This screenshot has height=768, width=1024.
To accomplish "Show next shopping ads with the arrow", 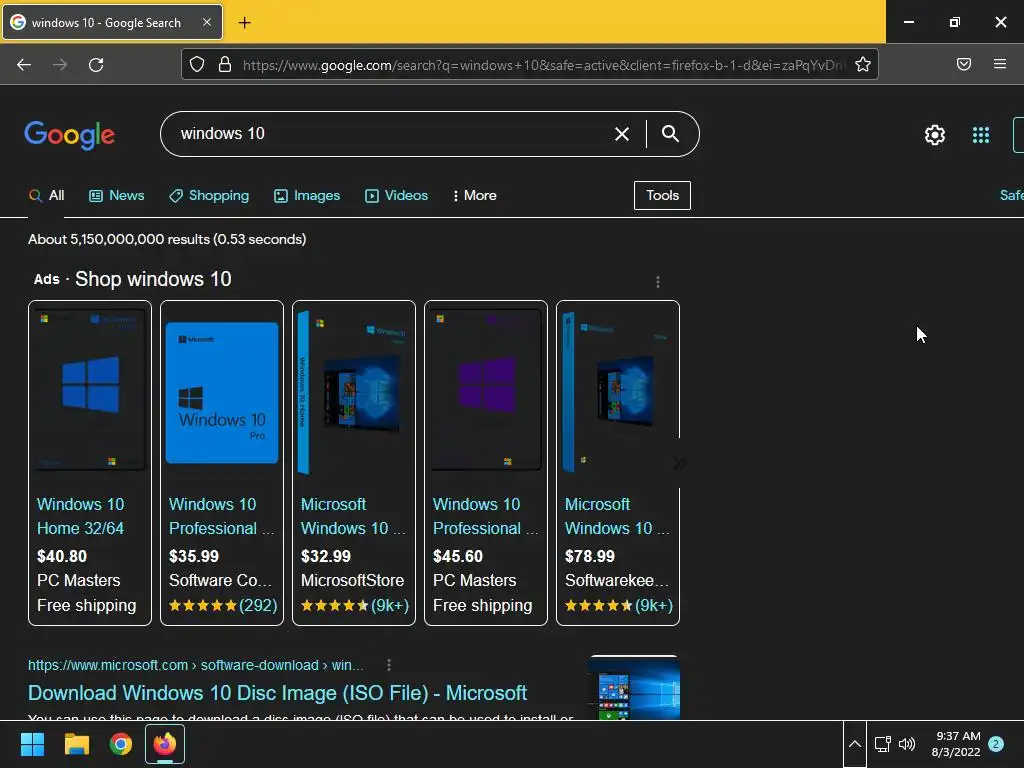I will [x=680, y=463].
